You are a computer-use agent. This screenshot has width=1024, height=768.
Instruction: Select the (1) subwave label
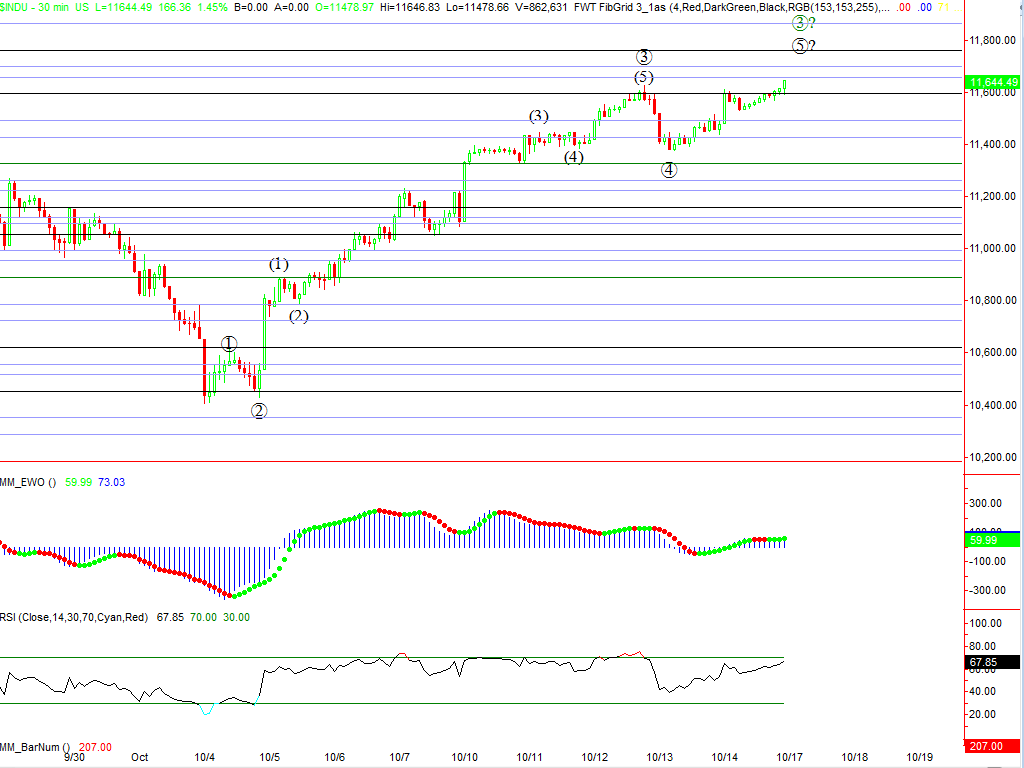(x=278, y=265)
